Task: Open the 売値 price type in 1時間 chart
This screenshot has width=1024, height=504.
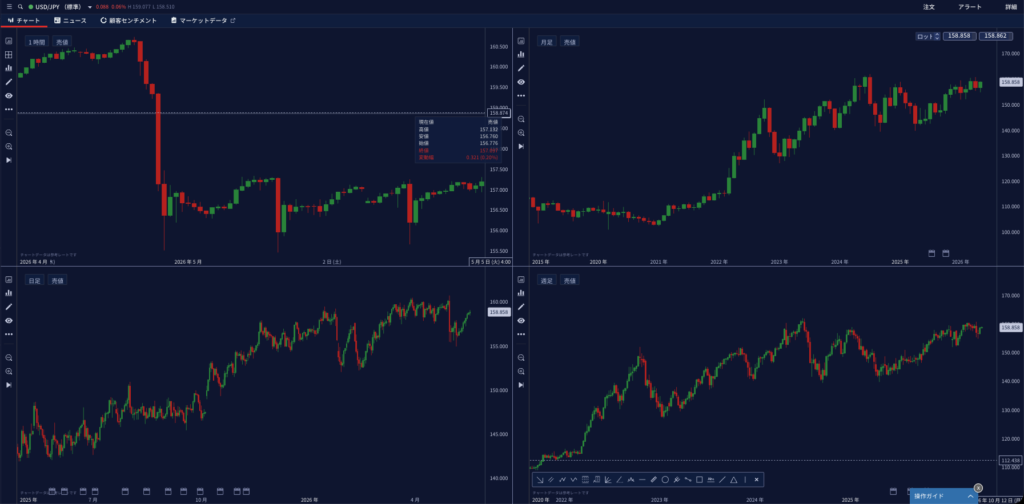Action: [x=62, y=41]
